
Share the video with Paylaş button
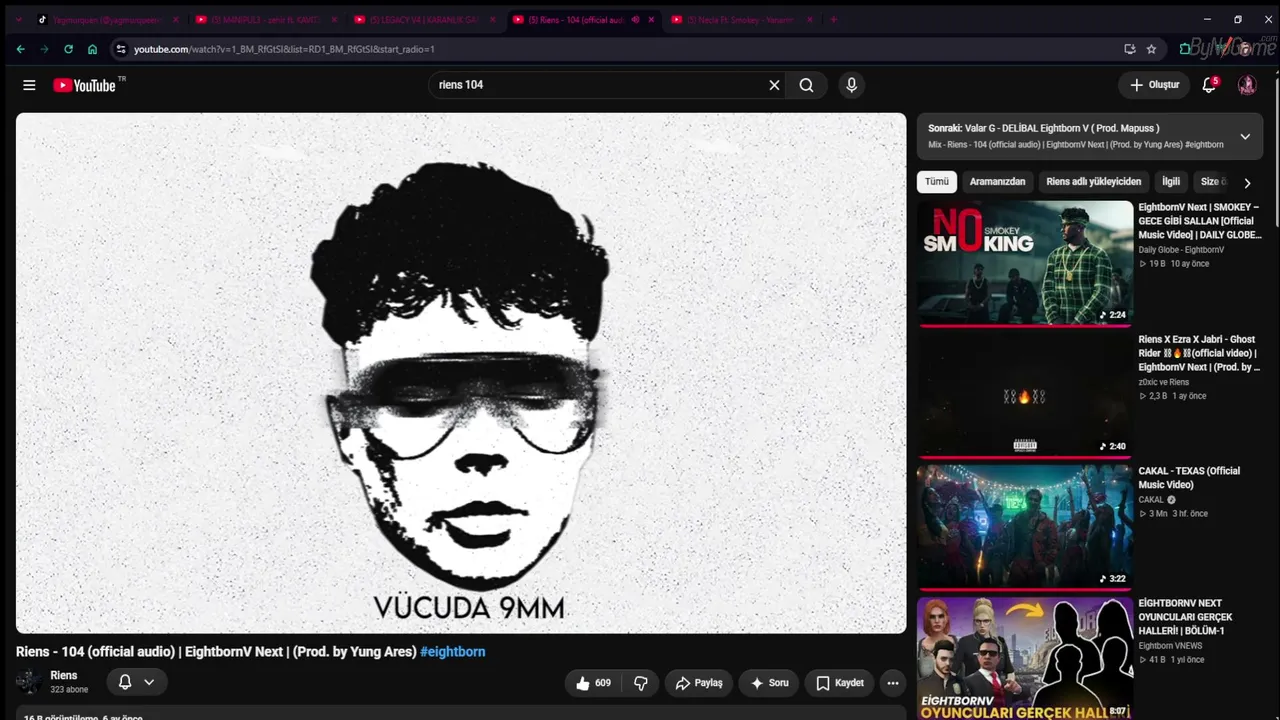(x=699, y=683)
